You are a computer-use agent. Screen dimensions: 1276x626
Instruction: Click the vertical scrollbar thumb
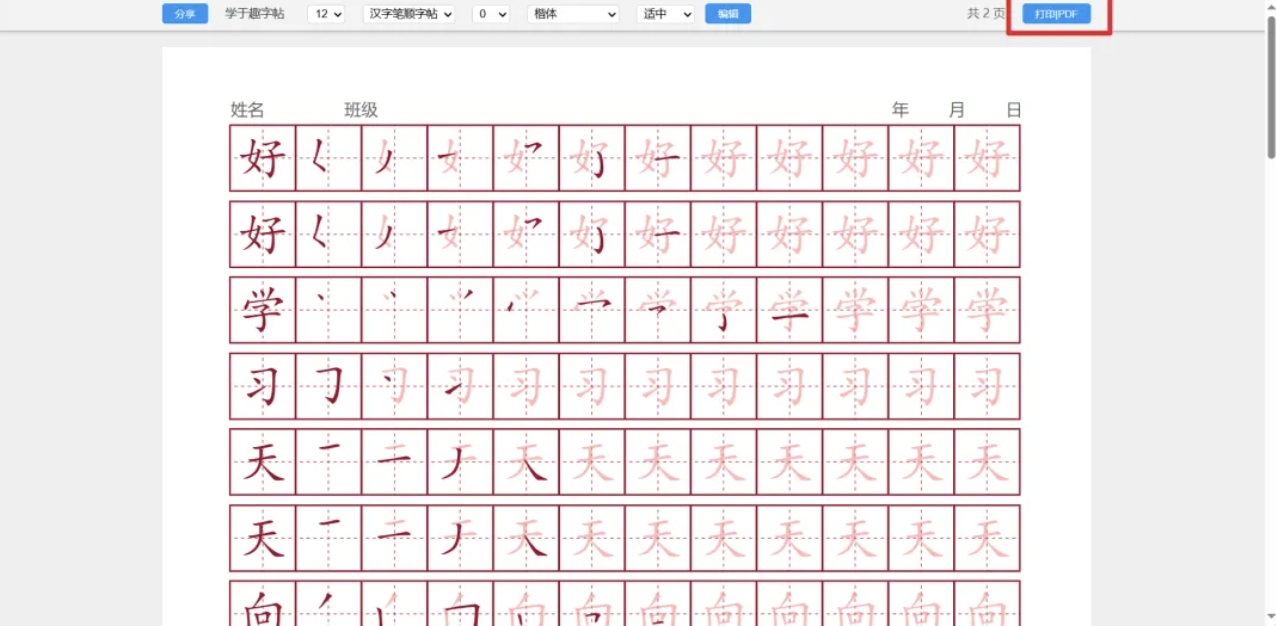coord(1271,85)
